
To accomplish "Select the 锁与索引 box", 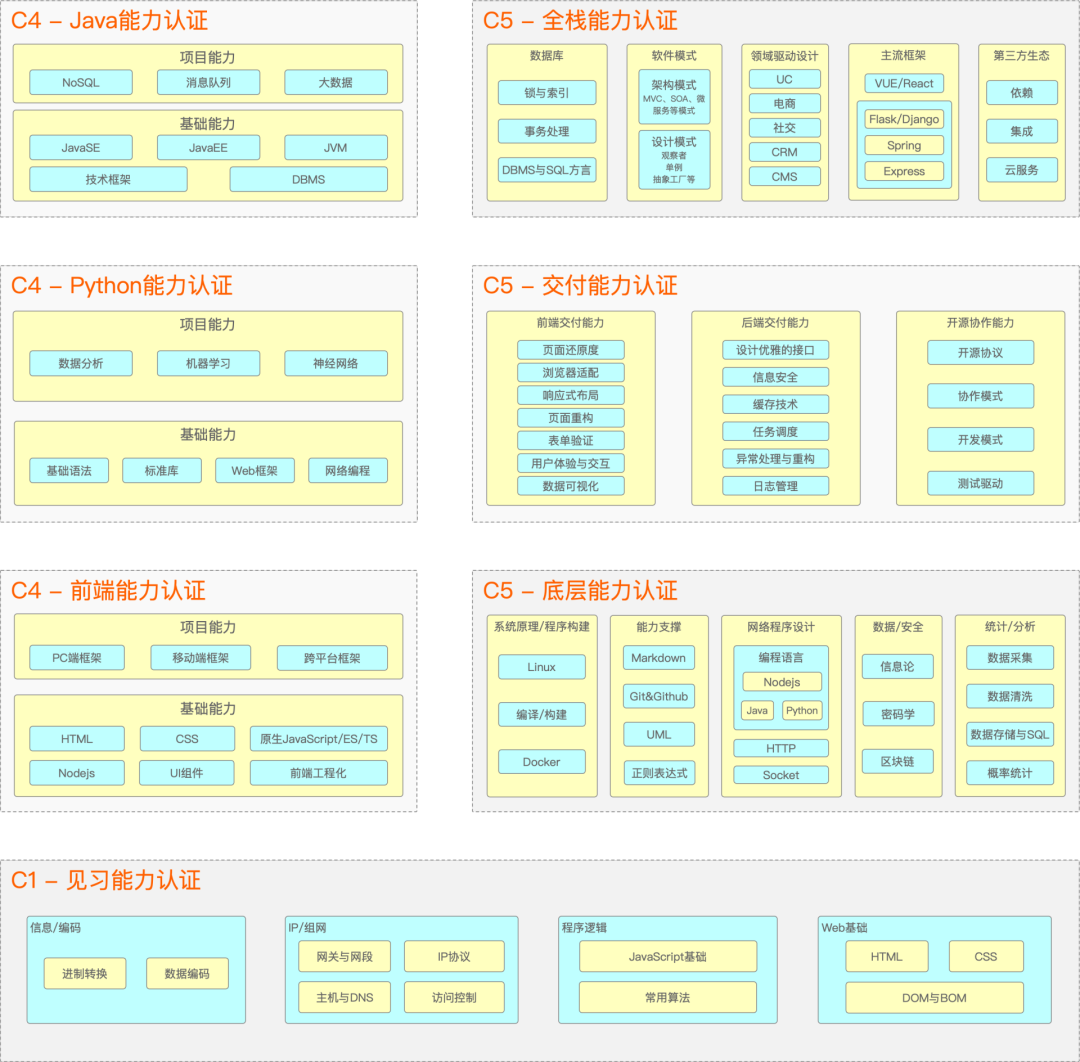I will [547, 92].
